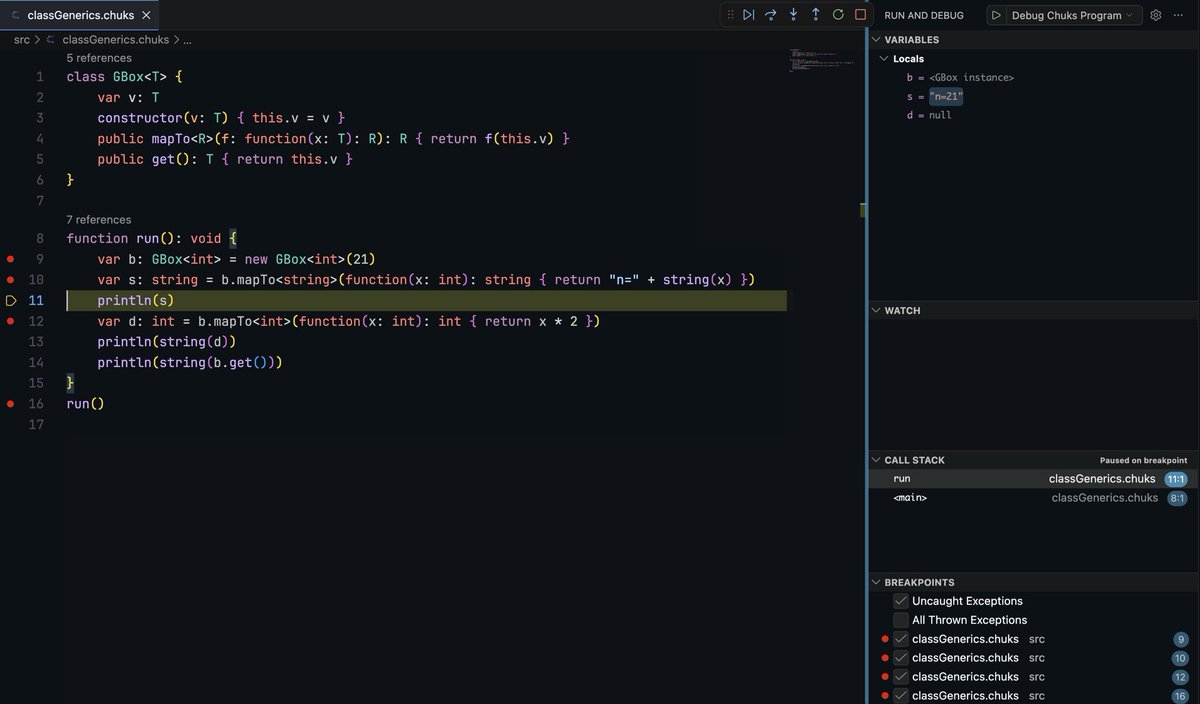
Task: Click println(s) on highlighted line 11
Action: (136, 300)
